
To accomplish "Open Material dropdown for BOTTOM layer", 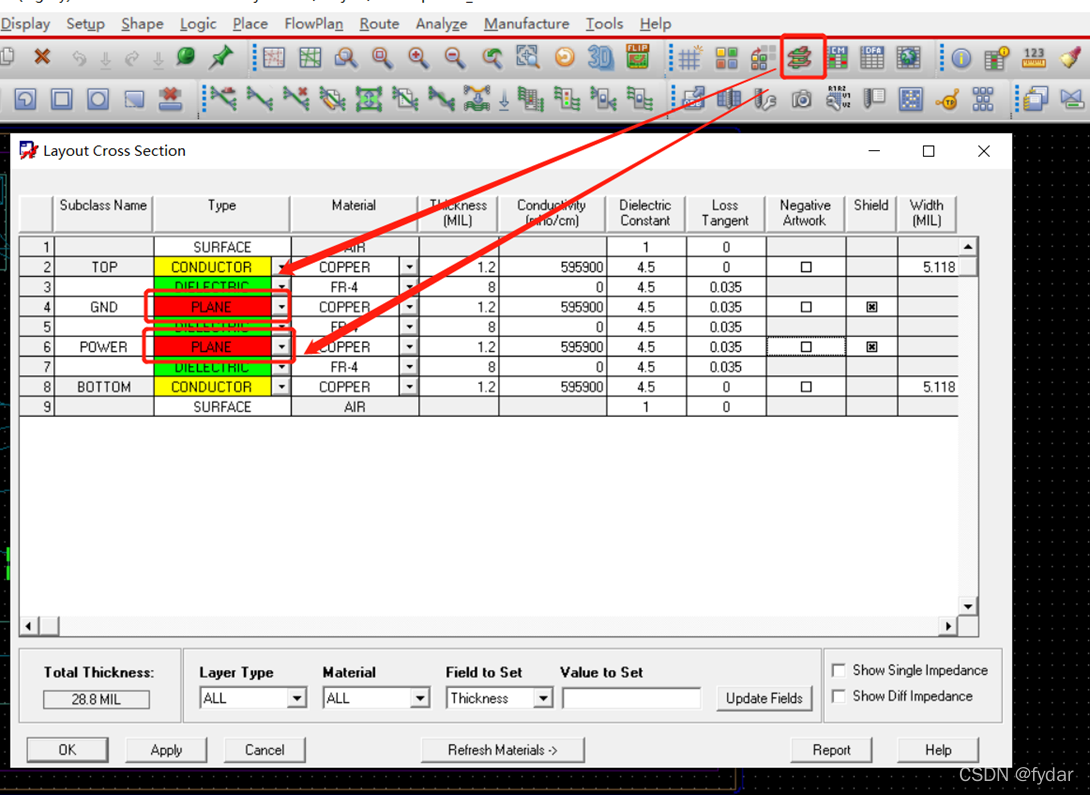I will 409,386.
